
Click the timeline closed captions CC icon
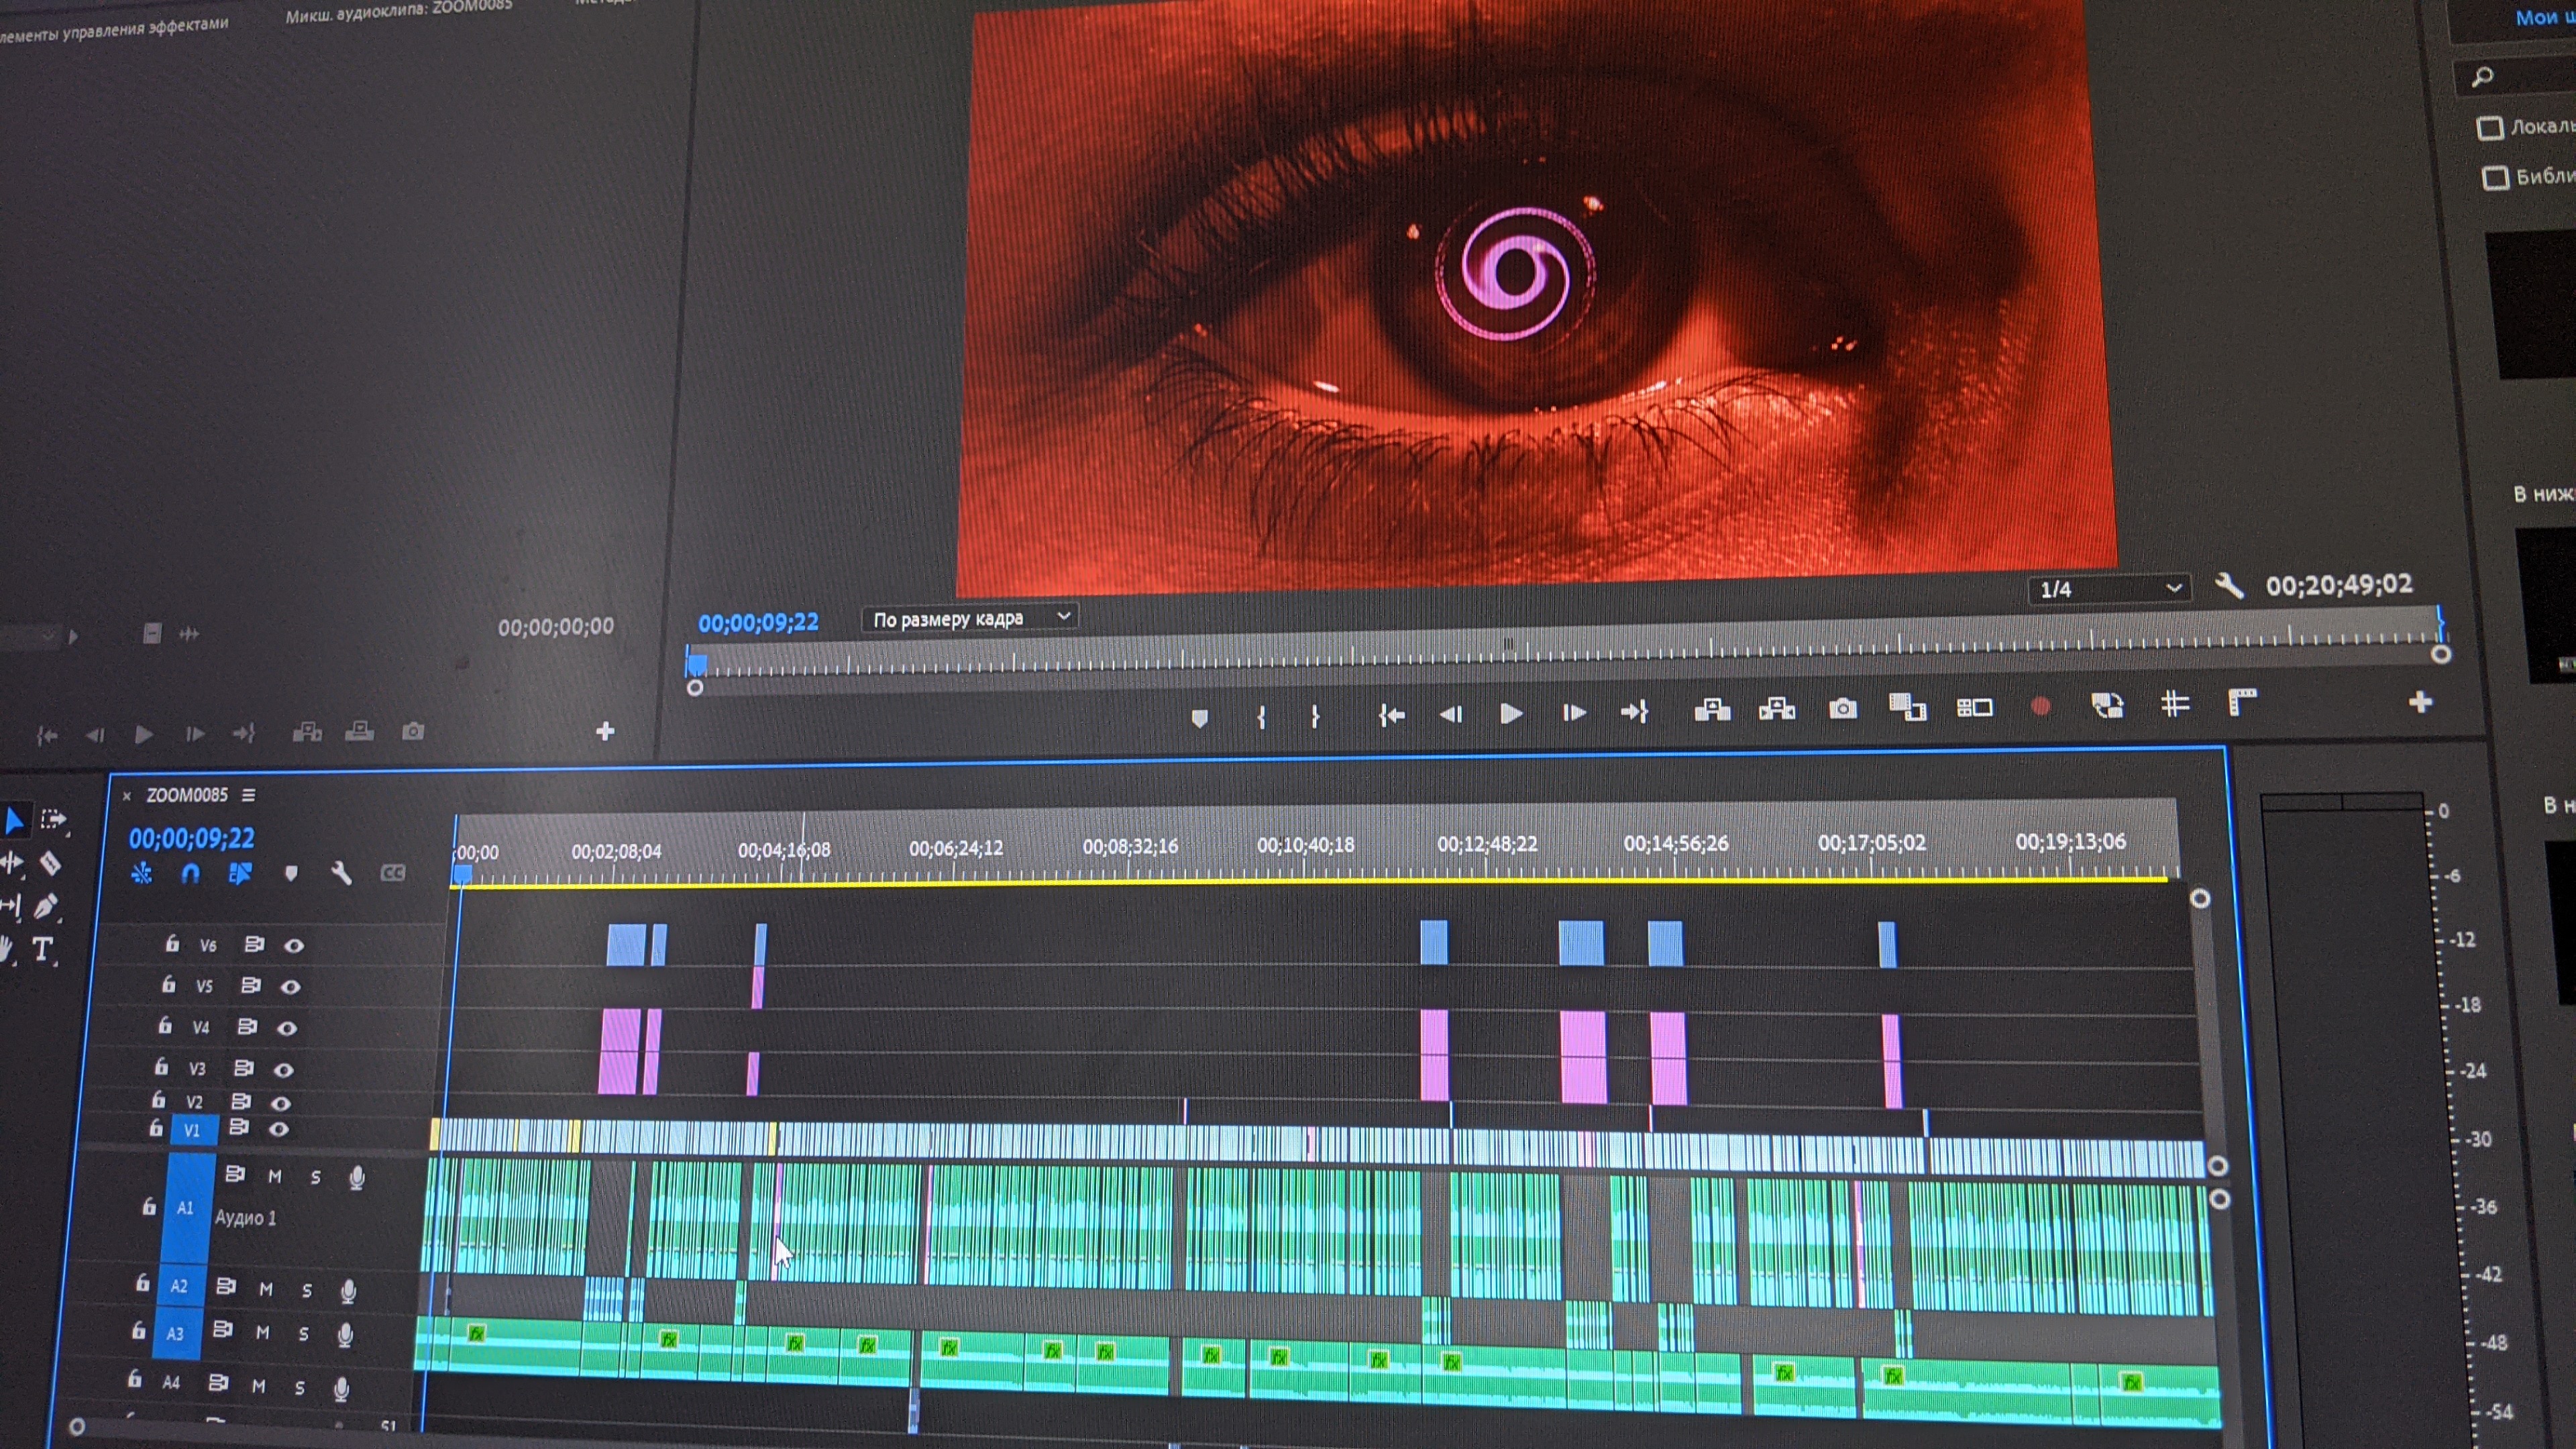(393, 873)
